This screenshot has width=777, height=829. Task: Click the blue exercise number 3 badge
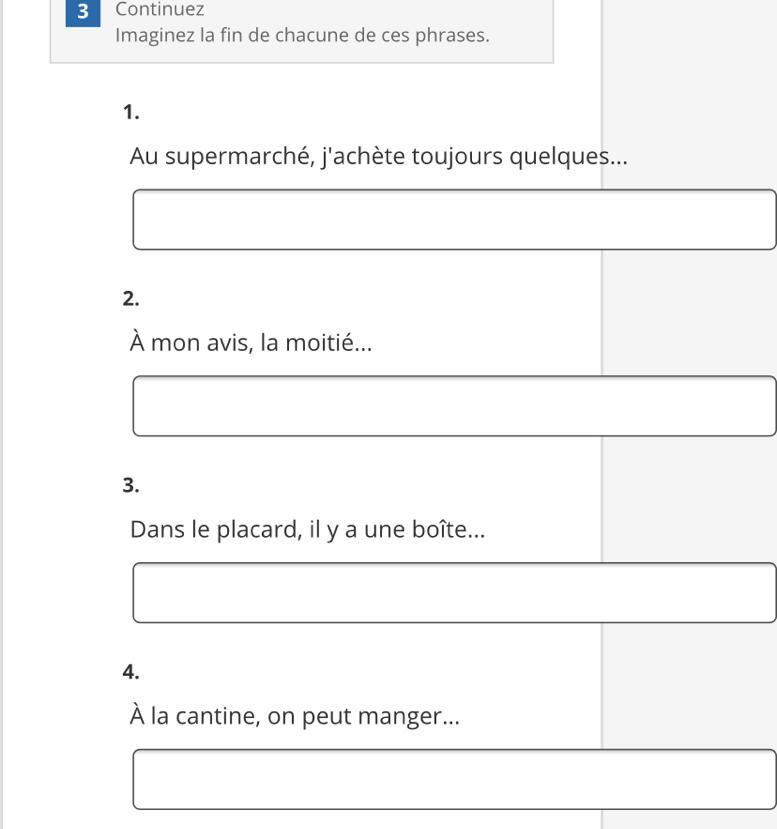click(x=83, y=12)
